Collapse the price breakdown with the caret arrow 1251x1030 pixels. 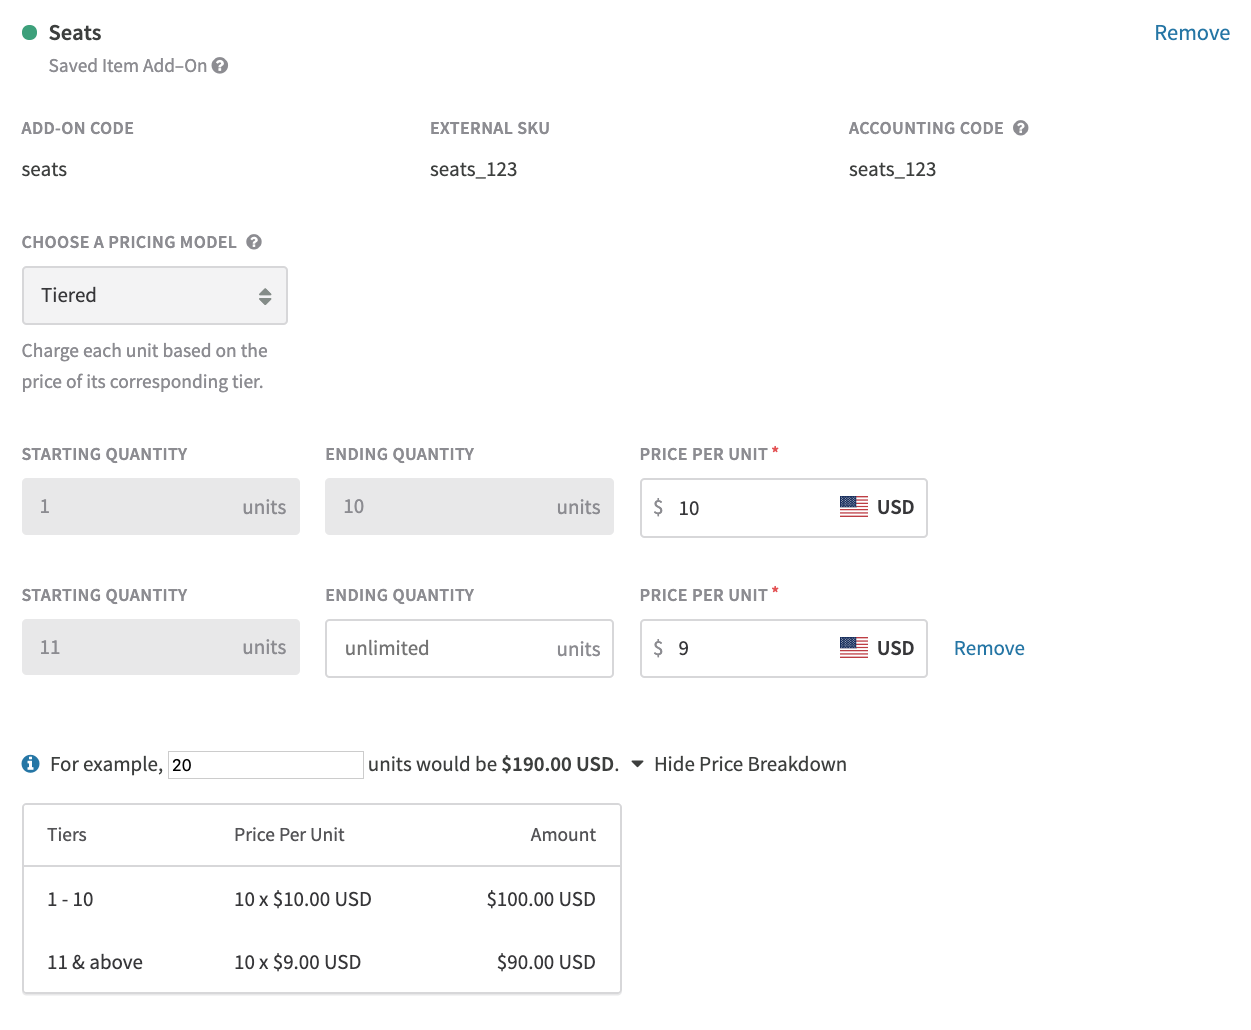point(637,764)
